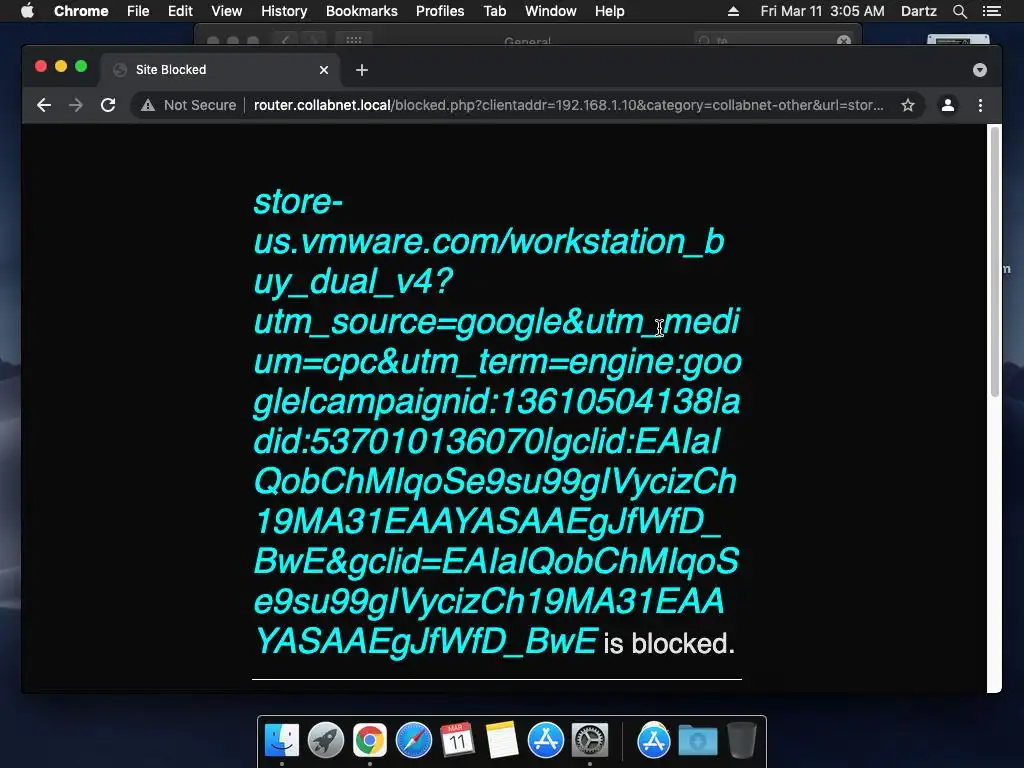Open Finder from the Dock
This screenshot has width=1024, height=768.
[282, 740]
